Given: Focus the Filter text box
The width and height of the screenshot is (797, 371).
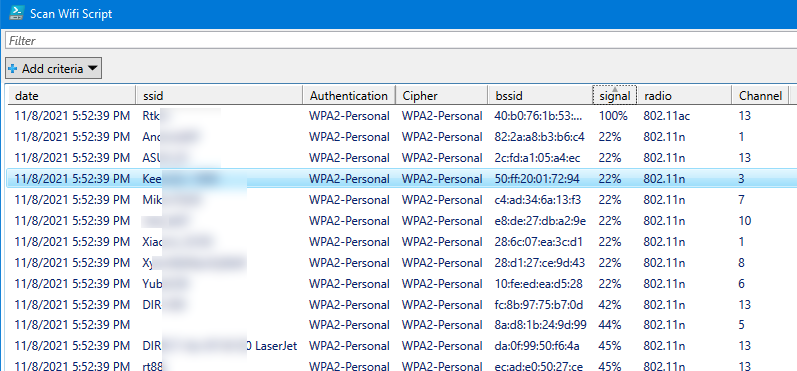Looking at the screenshot, I should pyautogui.click(x=401, y=41).
